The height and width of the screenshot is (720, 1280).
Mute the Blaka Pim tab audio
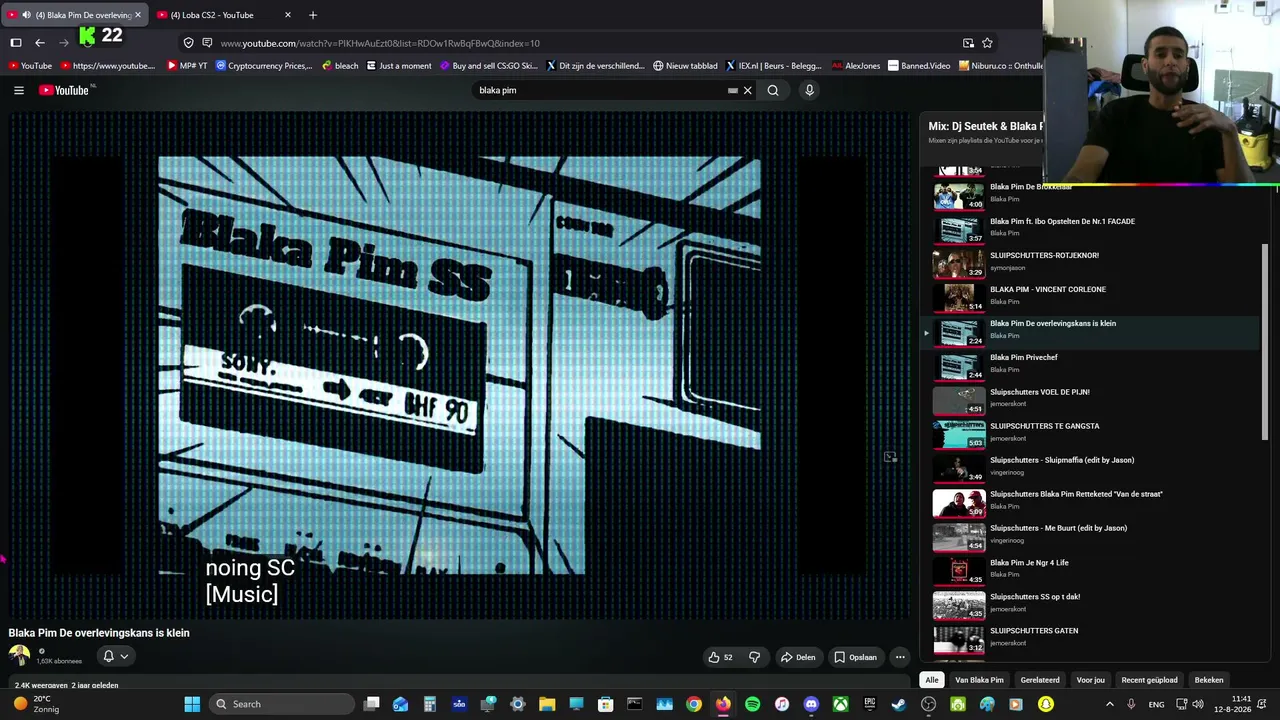(x=27, y=15)
